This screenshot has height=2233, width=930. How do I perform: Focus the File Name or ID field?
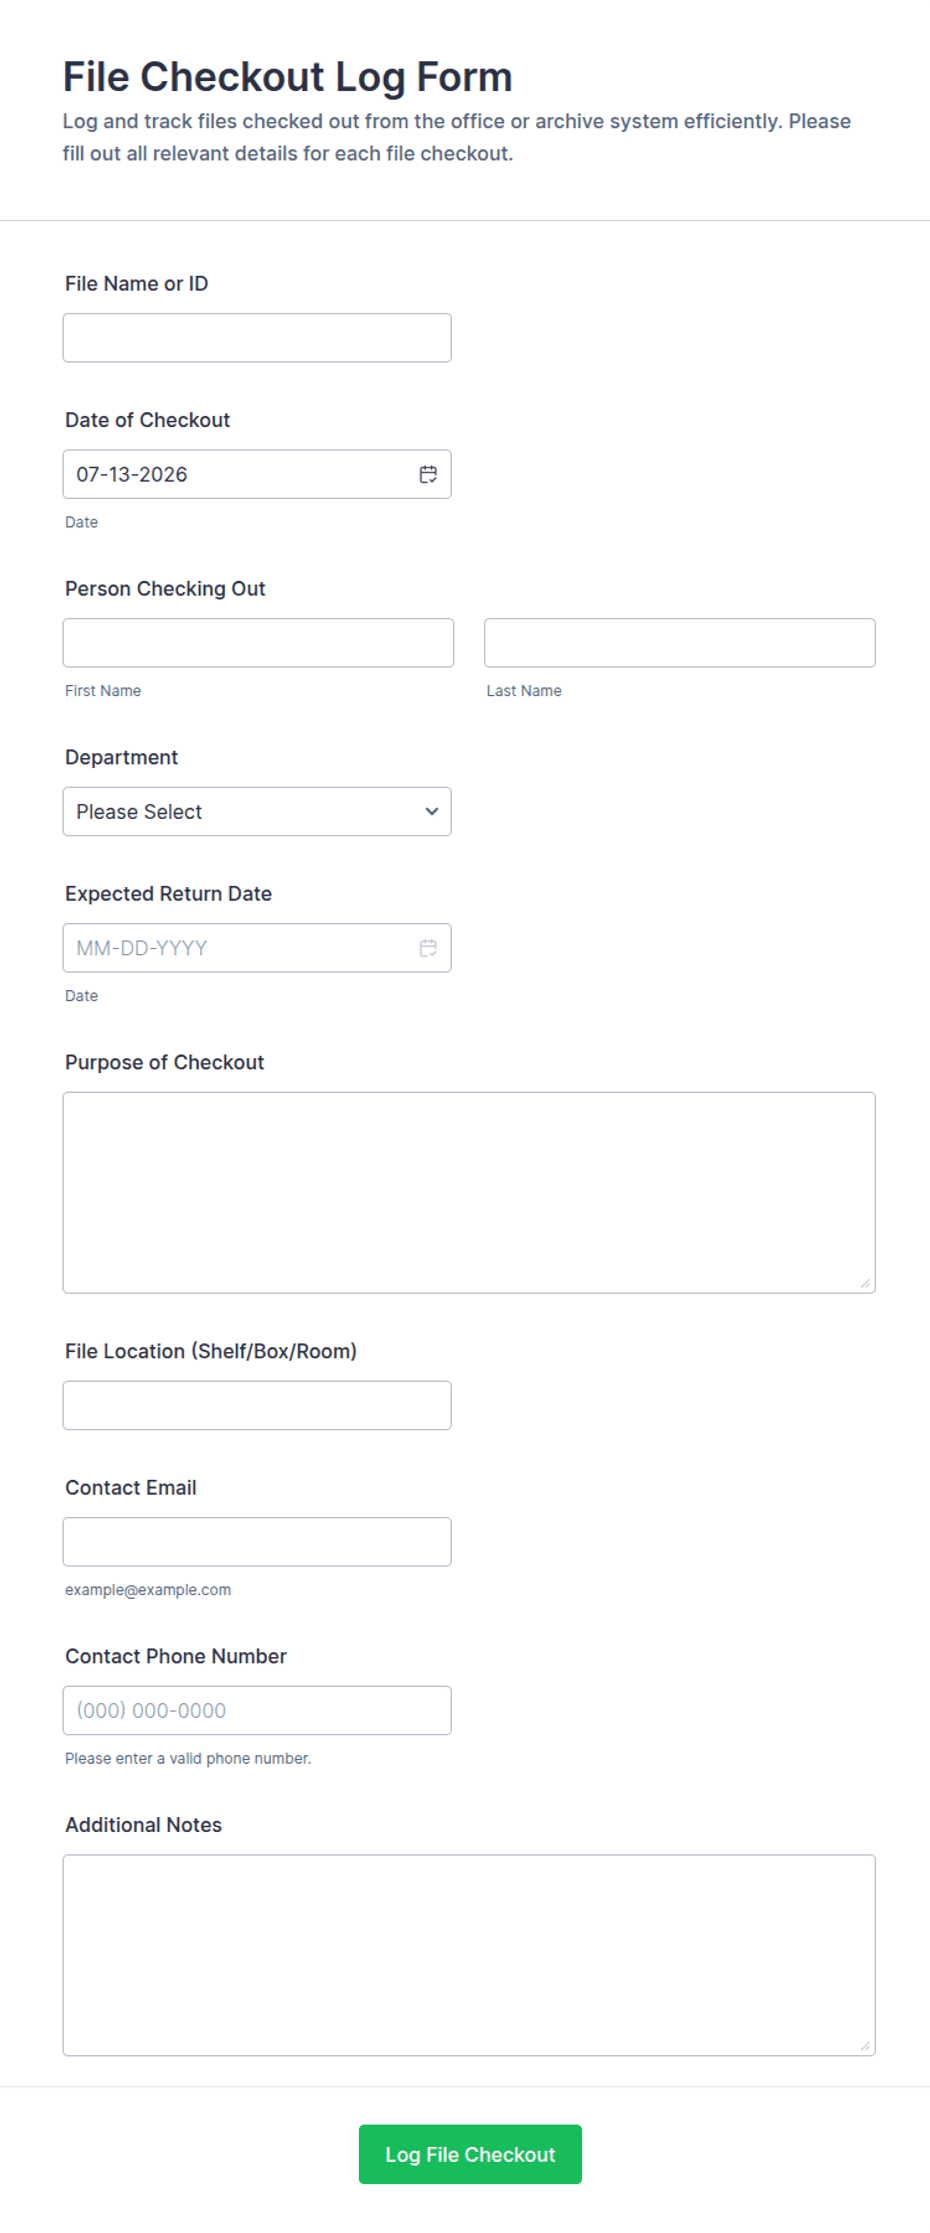click(257, 338)
